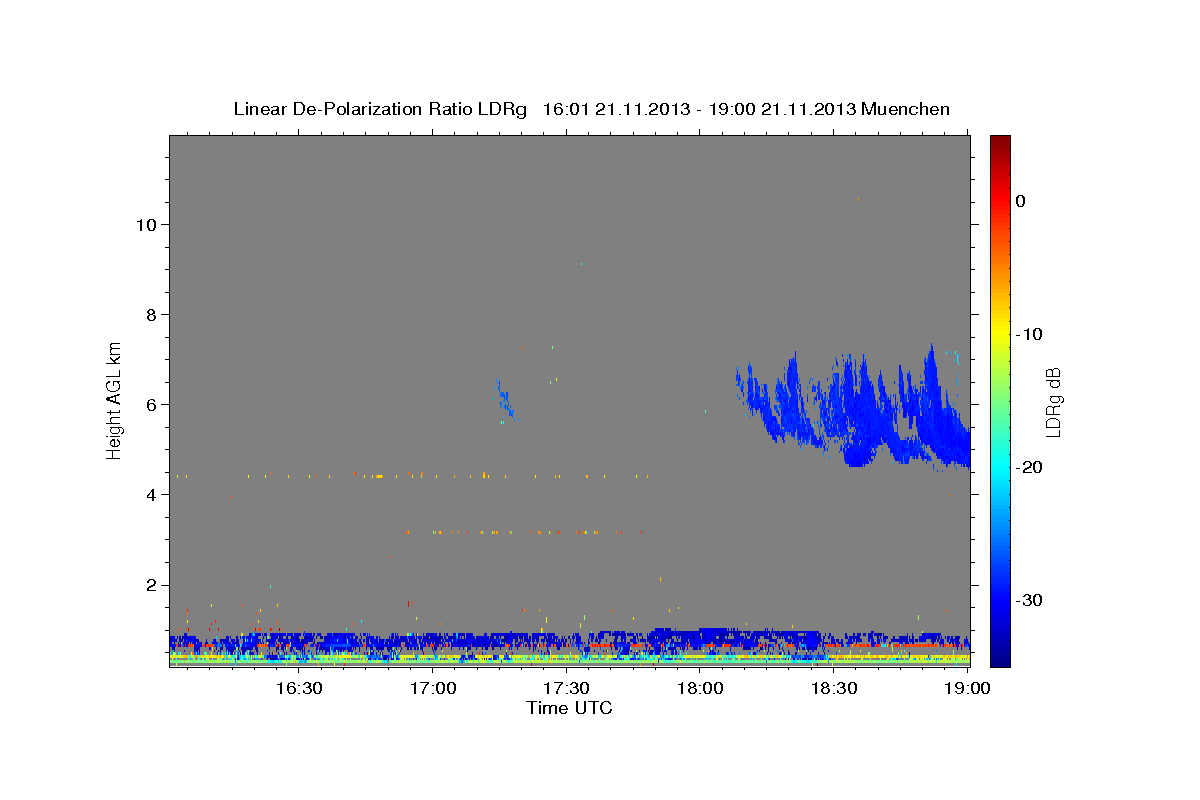The image size is (1200, 800).
Task: Click the 19:00 time tick label
Action: click(968, 688)
